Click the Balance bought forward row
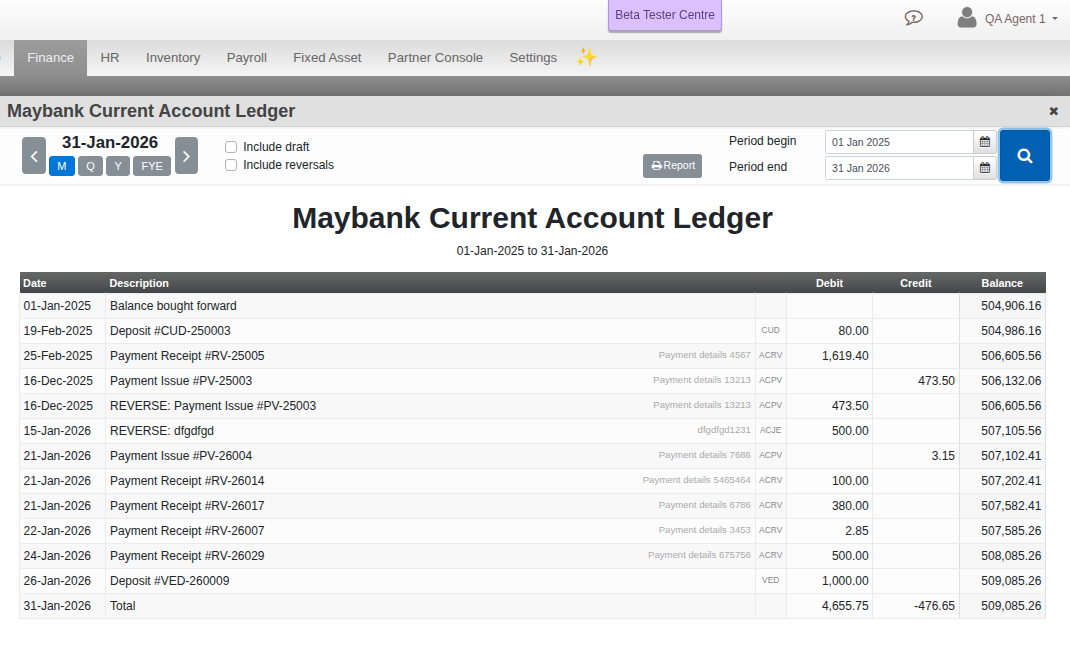Viewport: 1070px width, 650px height. click(532, 306)
